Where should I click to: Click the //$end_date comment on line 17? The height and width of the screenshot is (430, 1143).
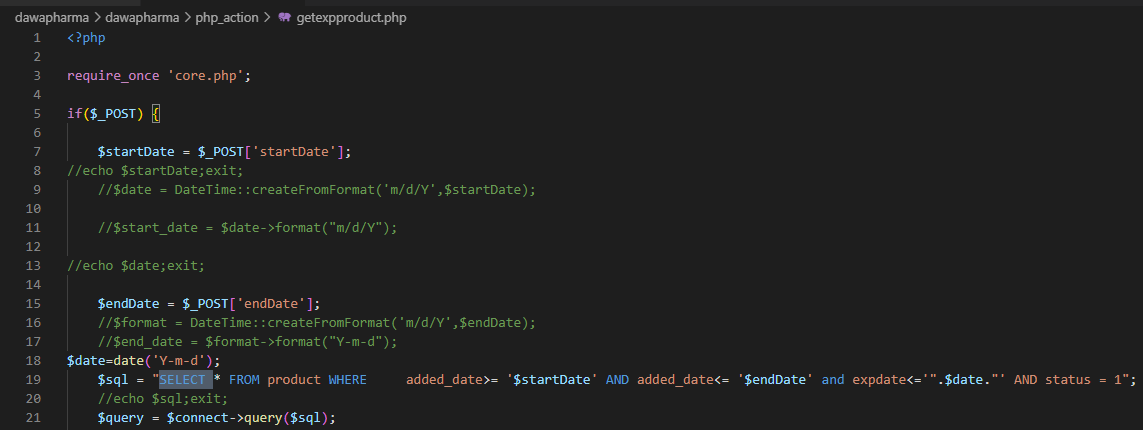point(248,340)
